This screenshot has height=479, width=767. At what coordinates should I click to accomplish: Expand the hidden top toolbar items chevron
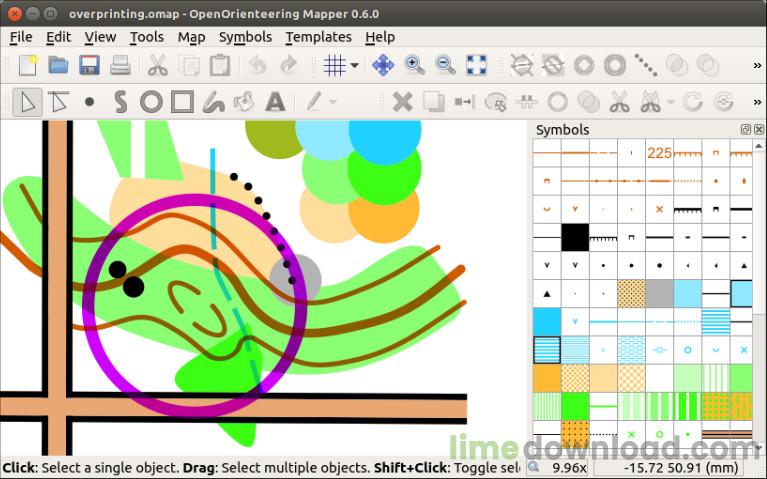tap(757, 66)
